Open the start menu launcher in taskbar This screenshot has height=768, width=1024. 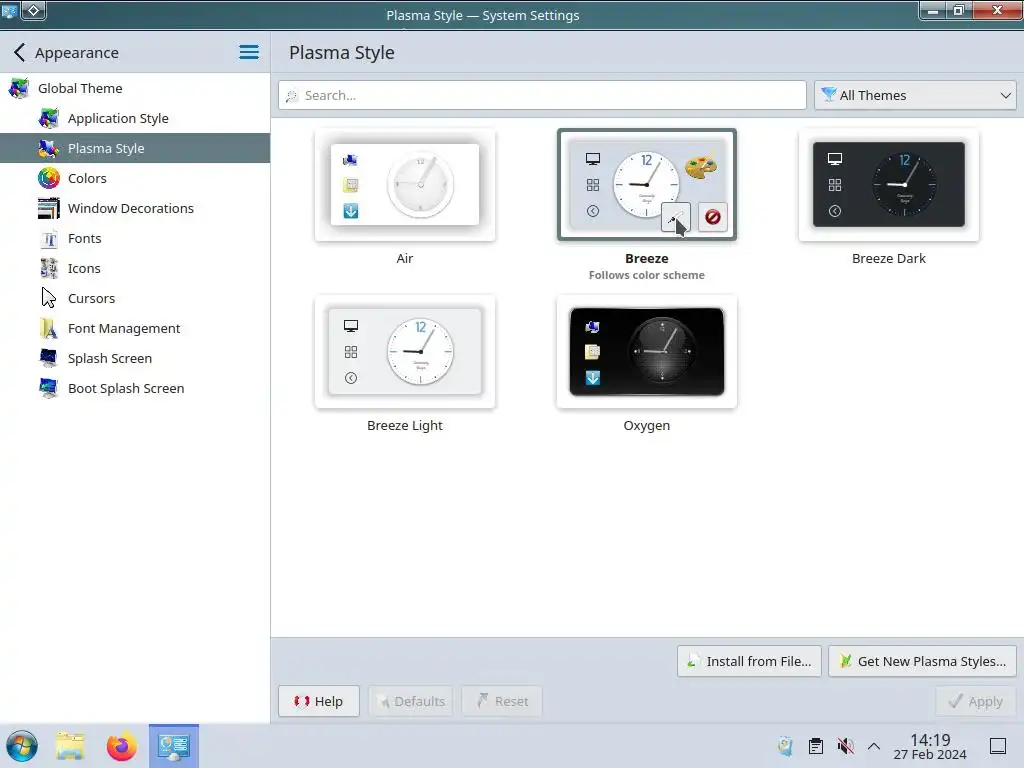[22, 746]
